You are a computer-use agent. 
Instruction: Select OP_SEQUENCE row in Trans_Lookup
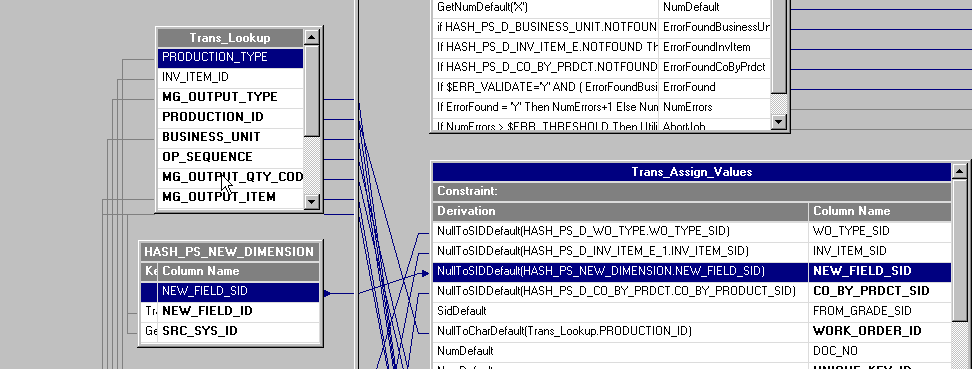pyautogui.click(x=231, y=157)
